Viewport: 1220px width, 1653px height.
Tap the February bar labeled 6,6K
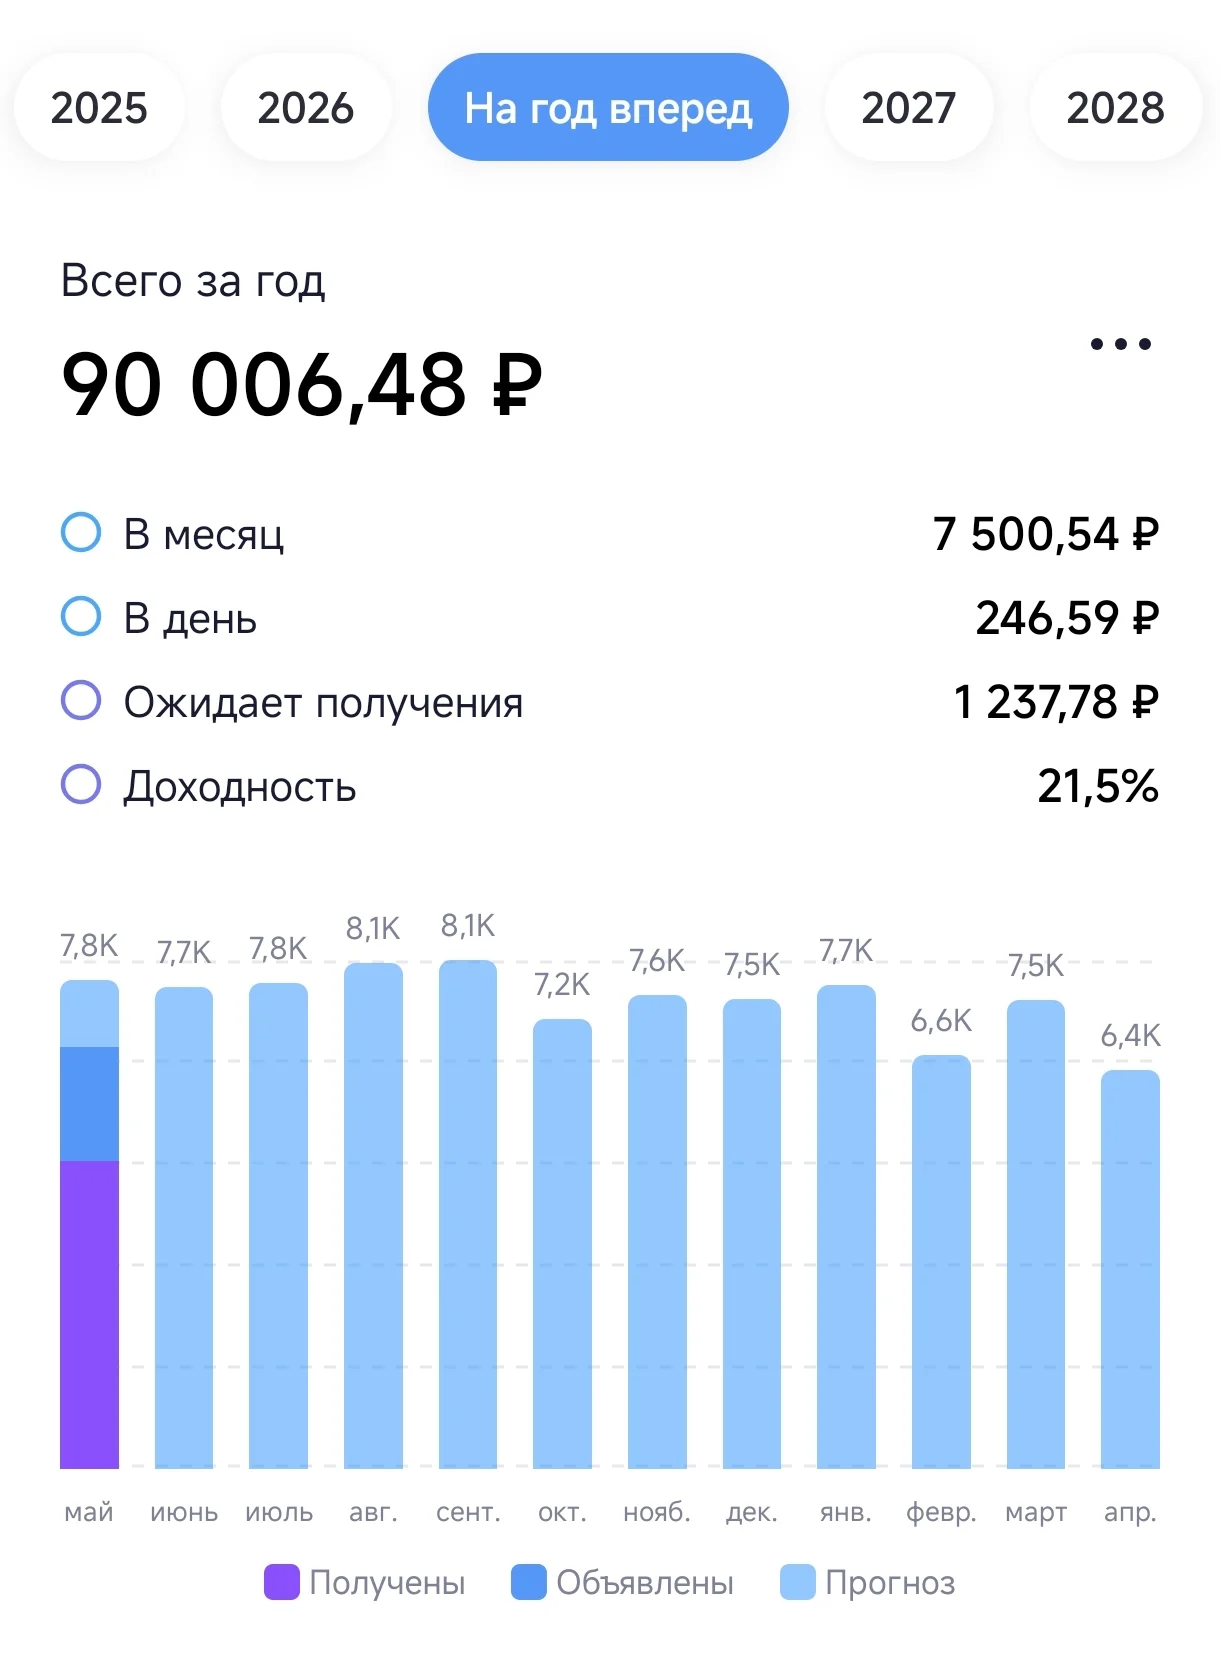[x=941, y=1261]
